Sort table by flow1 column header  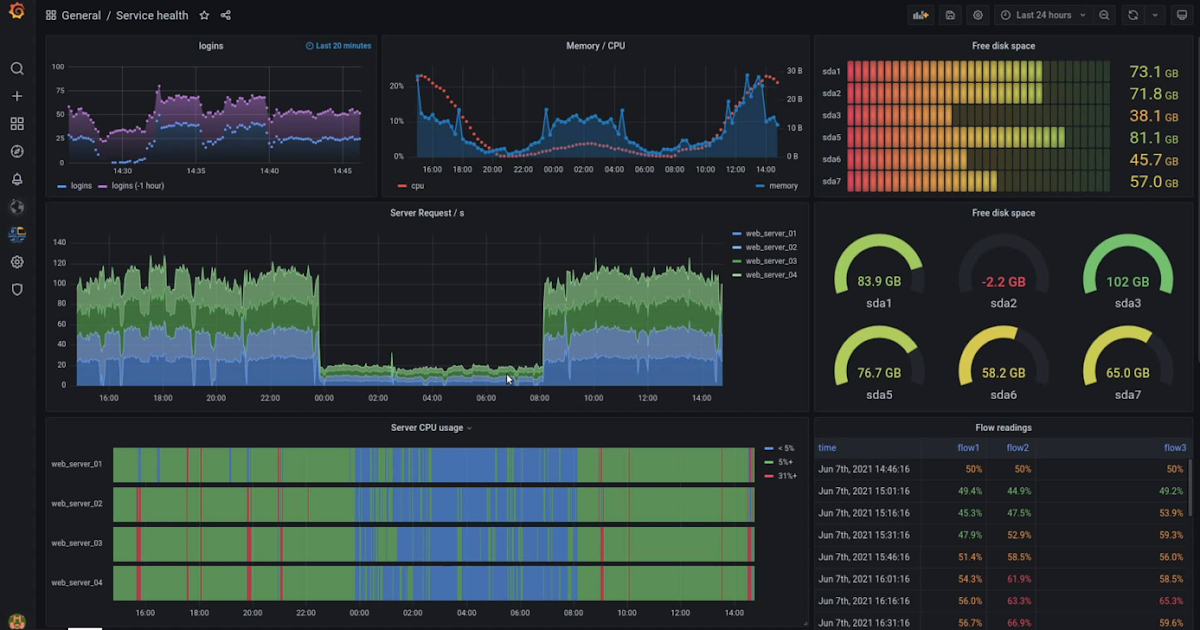coord(969,448)
